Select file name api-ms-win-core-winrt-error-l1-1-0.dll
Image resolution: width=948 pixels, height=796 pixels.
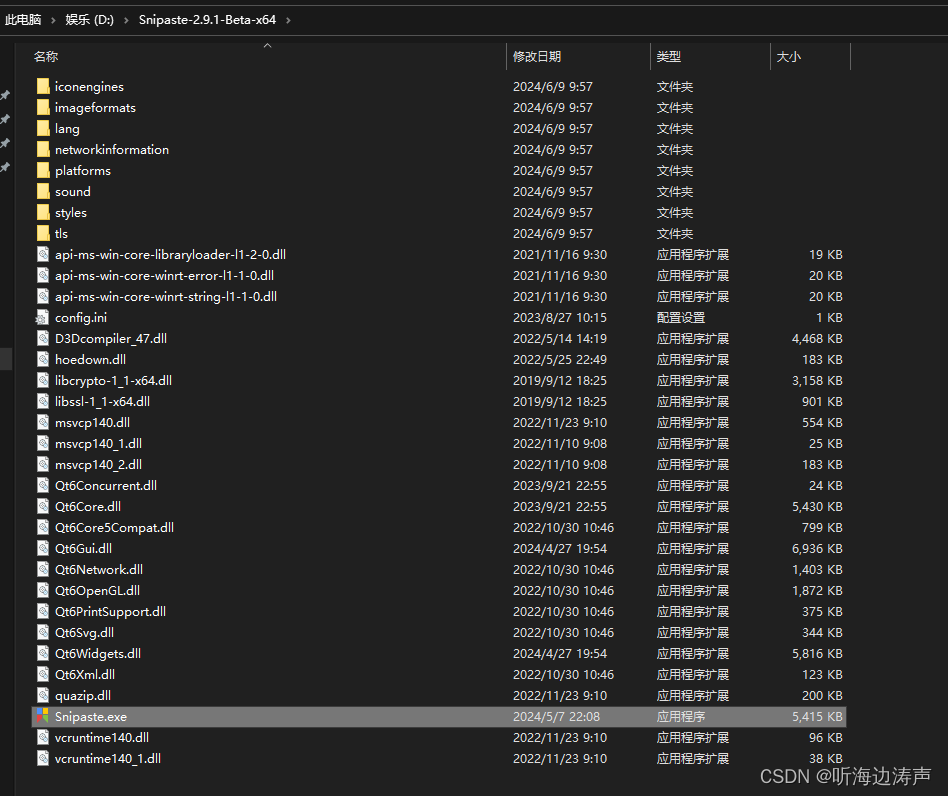pyautogui.click(x=164, y=276)
